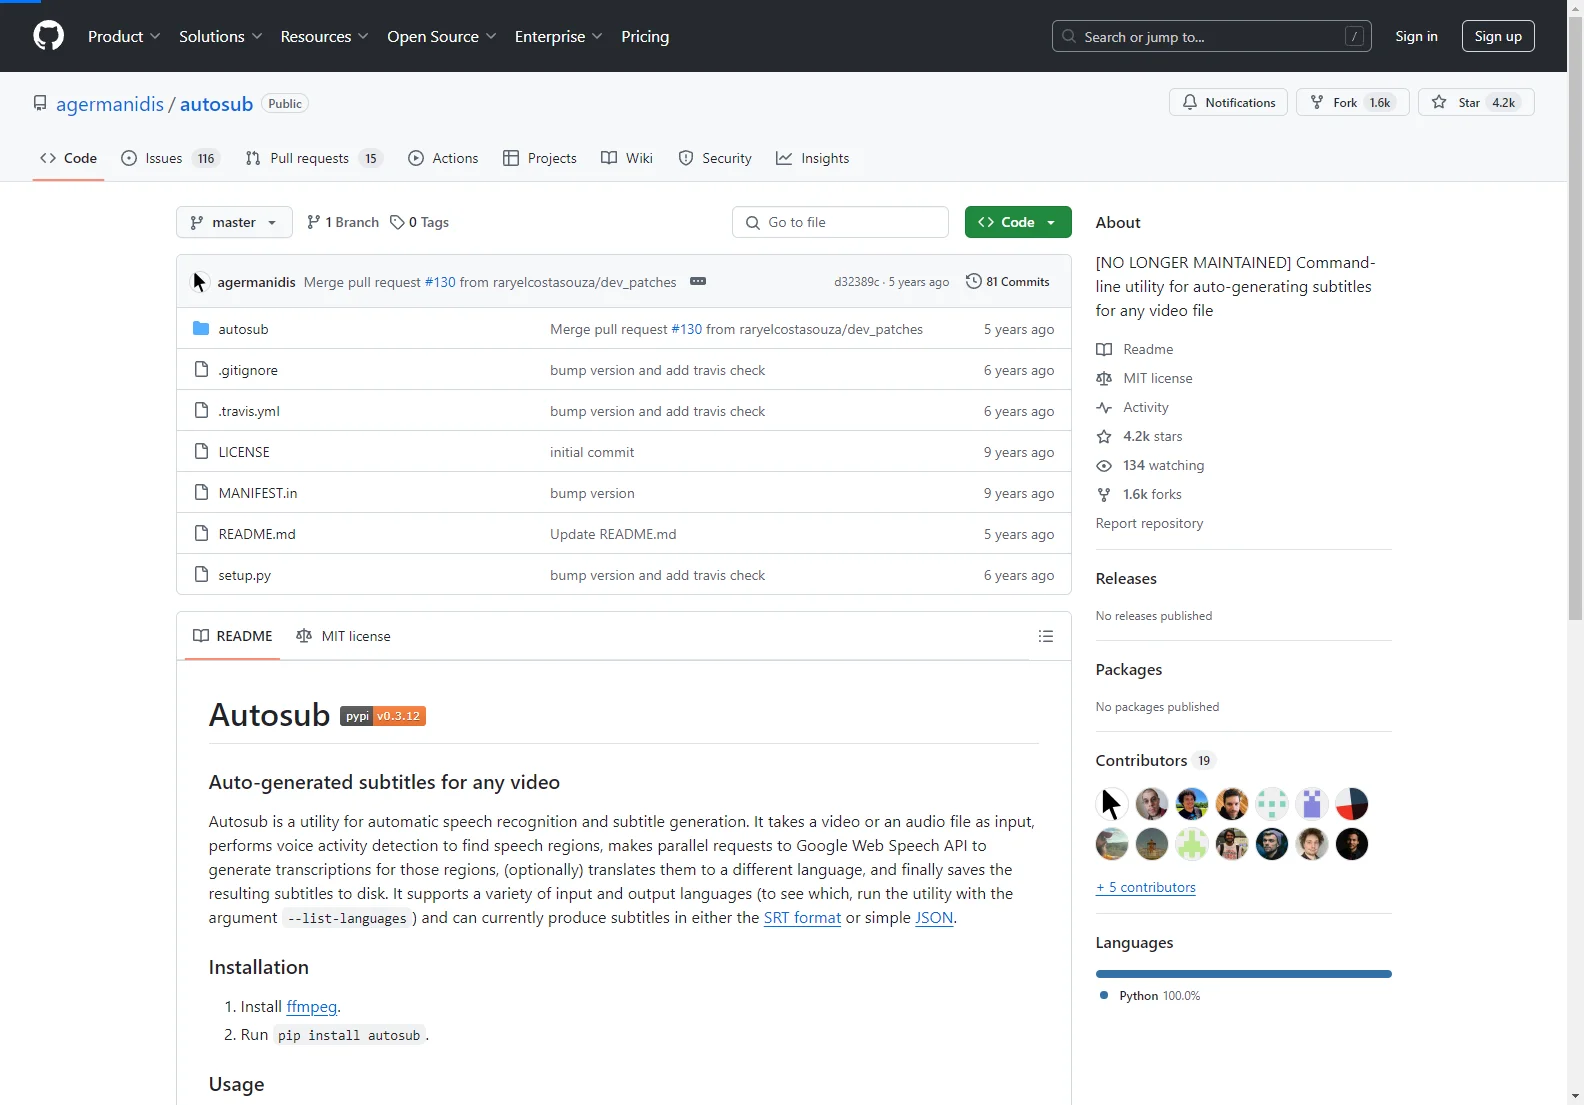The image size is (1584, 1105).
Task: Click the GitHub logo icon
Action: [x=48, y=36]
